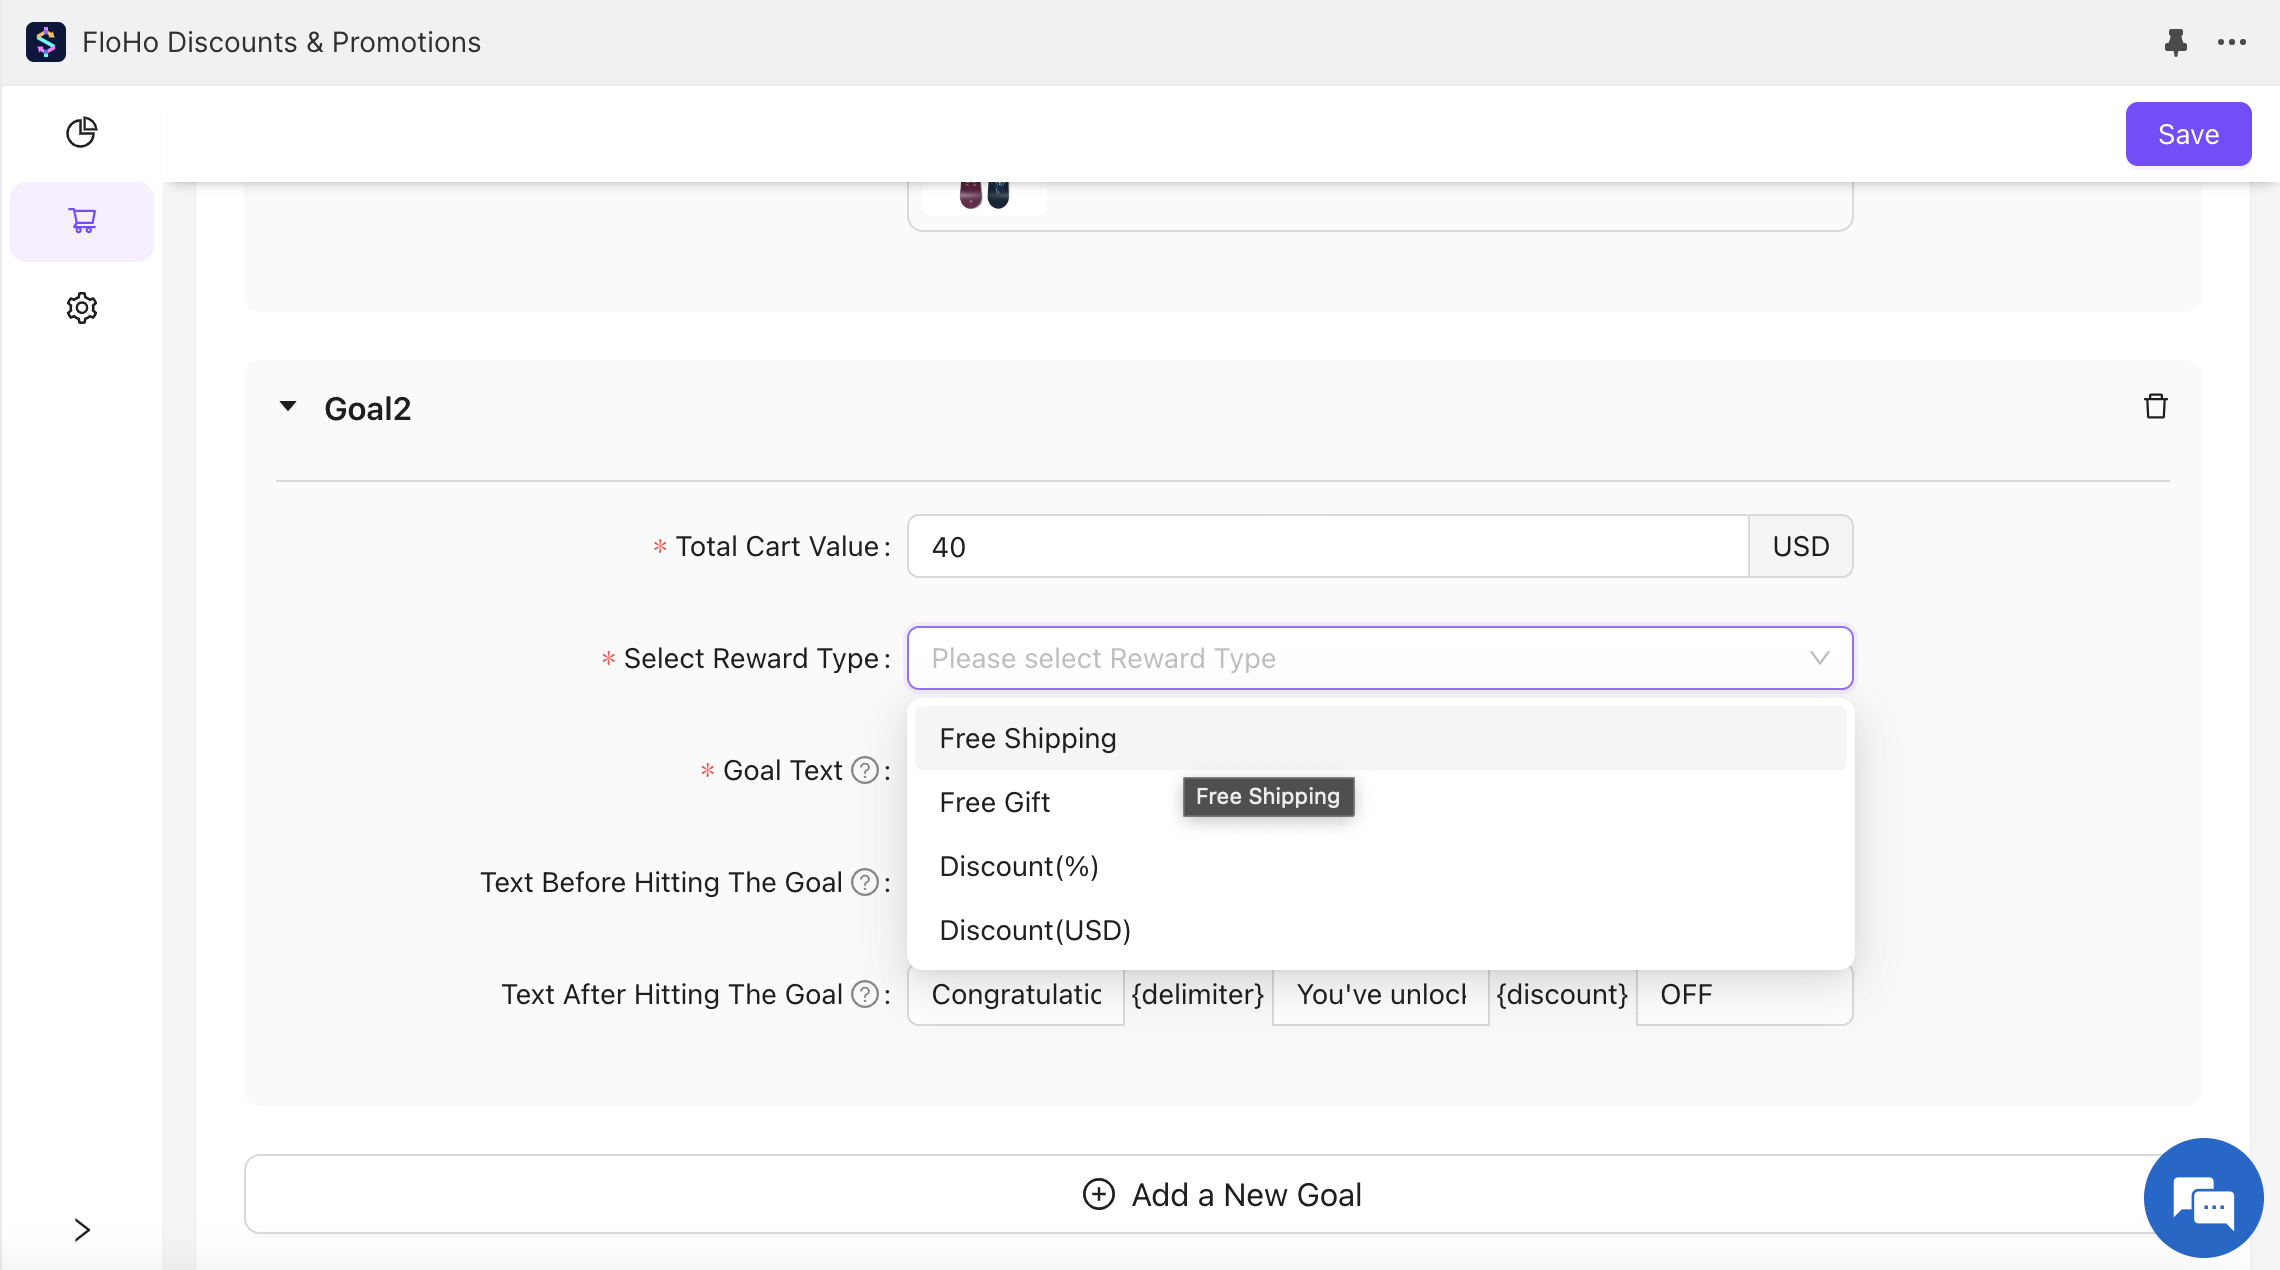
Task: Choose Free Gift reward option
Action: (x=994, y=802)
